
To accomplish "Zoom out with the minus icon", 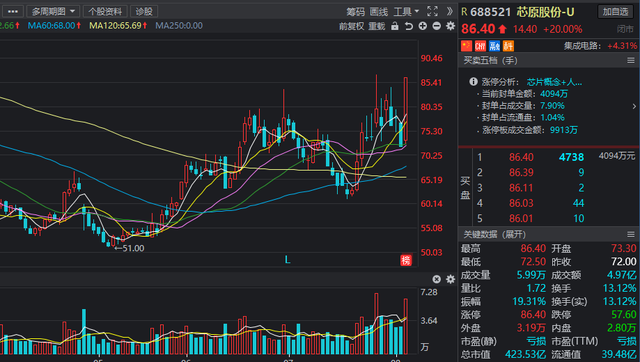I will coord(436,26).
